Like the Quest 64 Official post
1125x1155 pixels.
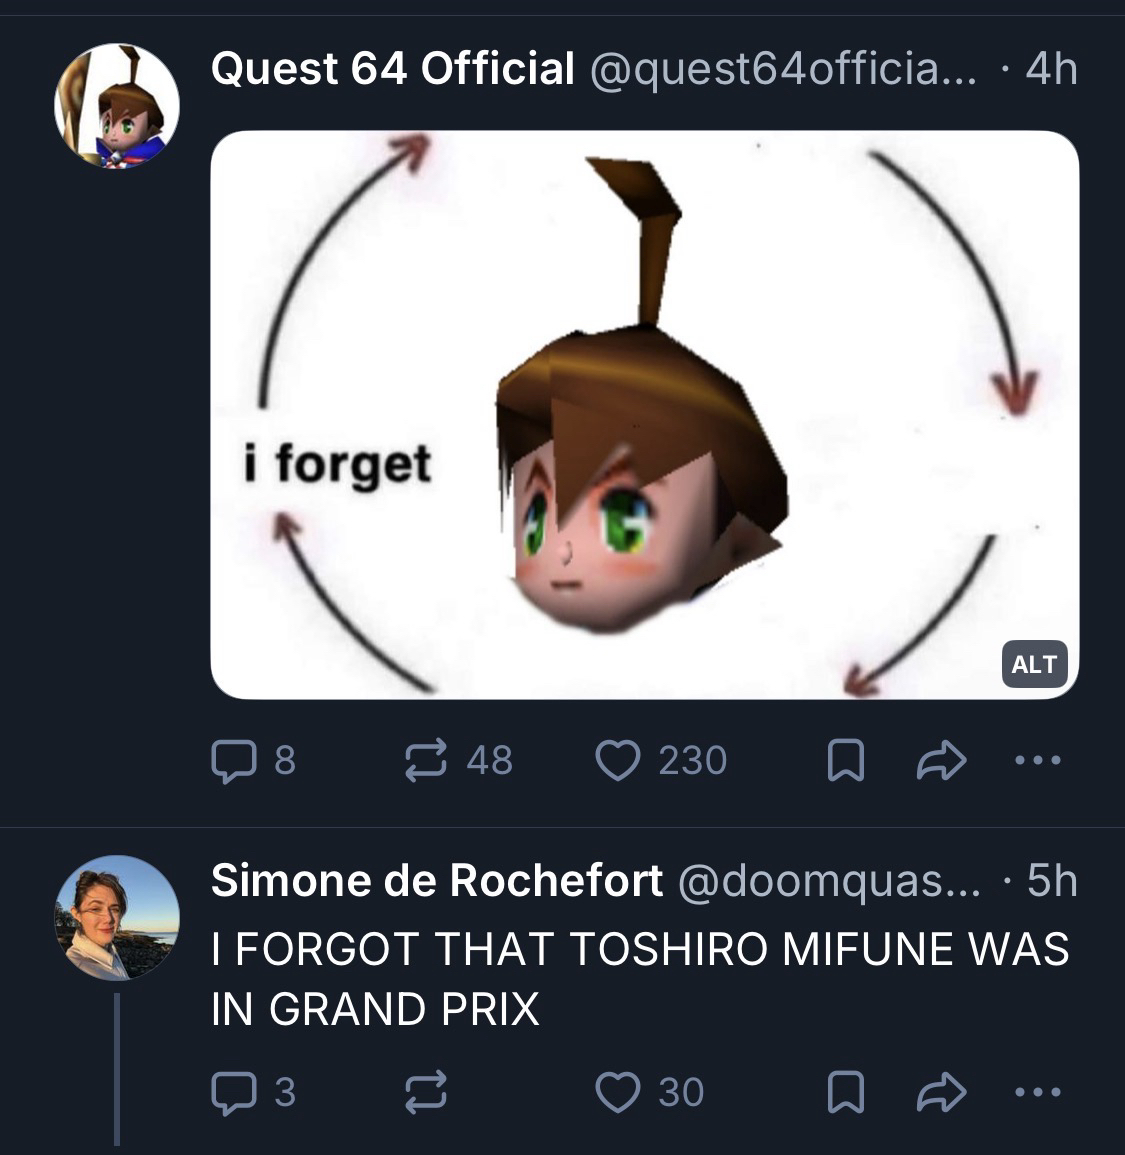click(x=618, y=761)
